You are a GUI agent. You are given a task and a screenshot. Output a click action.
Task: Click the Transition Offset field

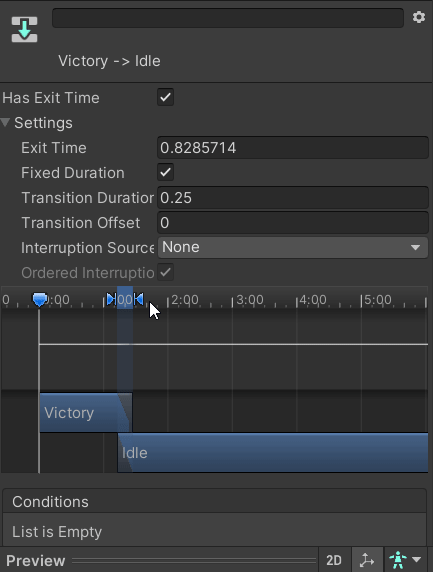[x=293, y=223]
